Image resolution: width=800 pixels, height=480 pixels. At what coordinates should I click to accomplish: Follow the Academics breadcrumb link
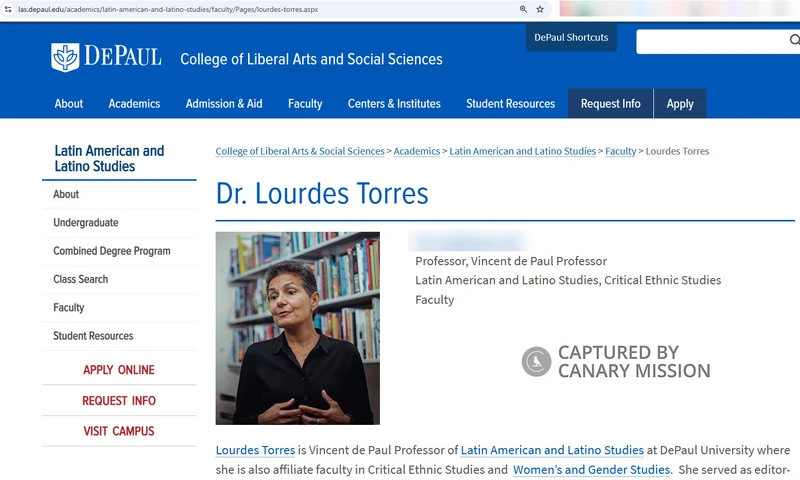click(x=417, y=151)
